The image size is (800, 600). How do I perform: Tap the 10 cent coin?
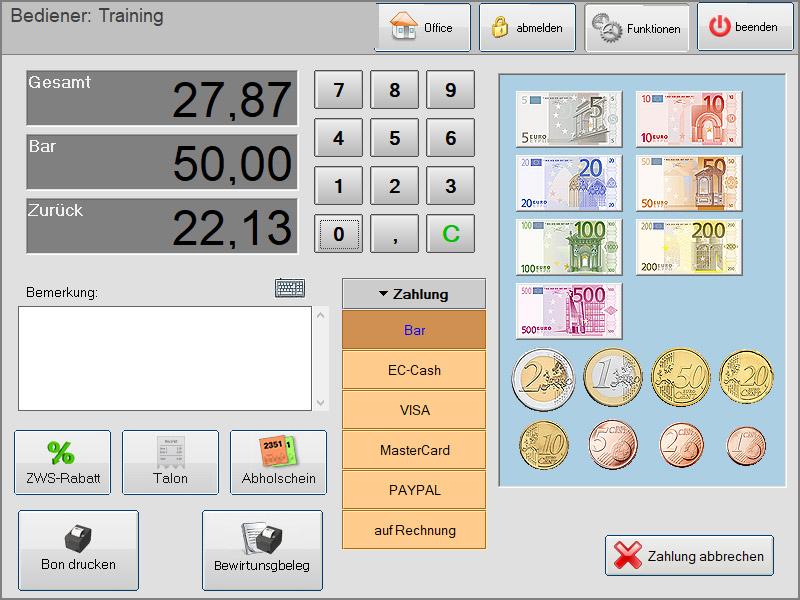[x=543, y=445]
